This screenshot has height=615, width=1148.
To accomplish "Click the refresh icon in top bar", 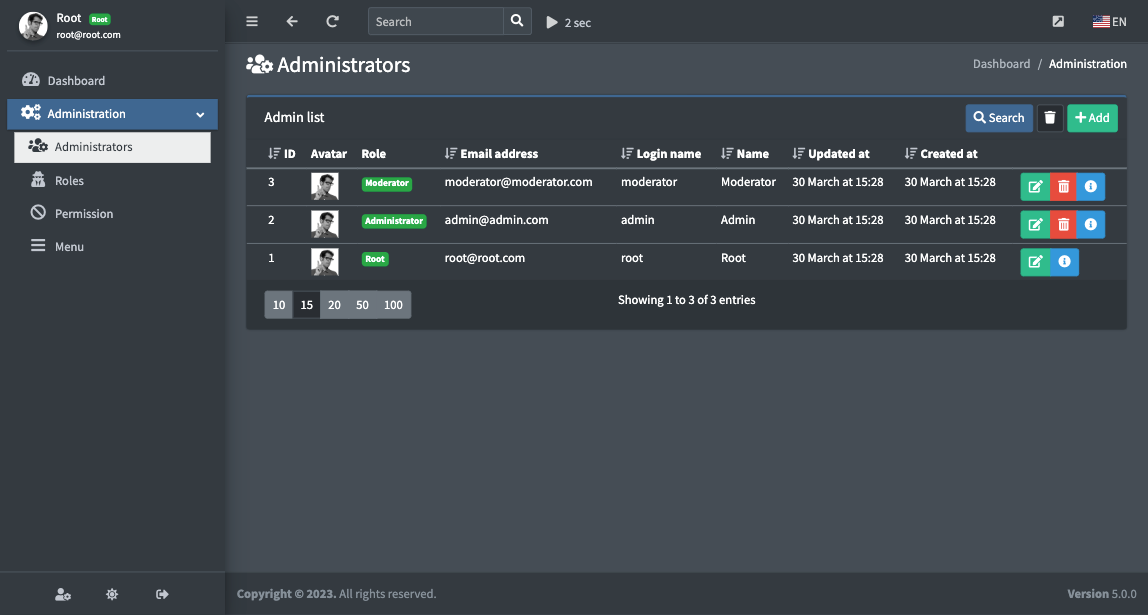I will [x=332, y=22].
